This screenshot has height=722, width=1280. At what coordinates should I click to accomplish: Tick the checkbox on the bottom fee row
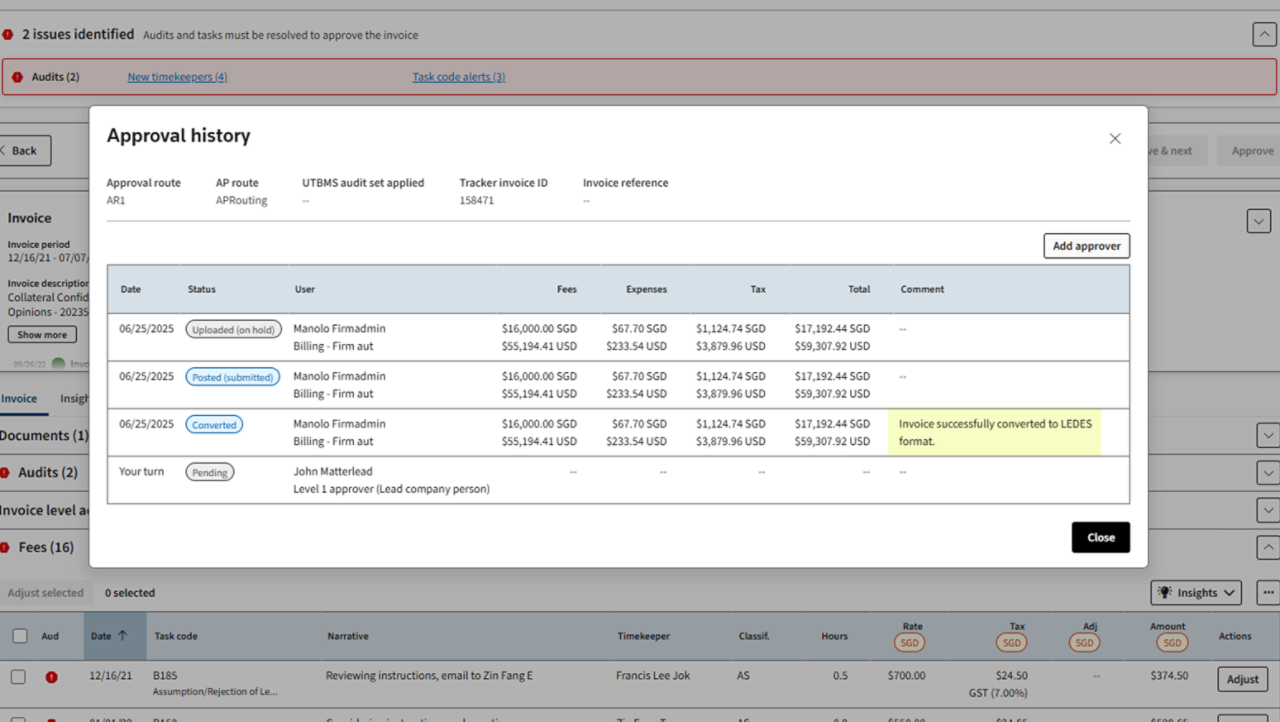18,716
